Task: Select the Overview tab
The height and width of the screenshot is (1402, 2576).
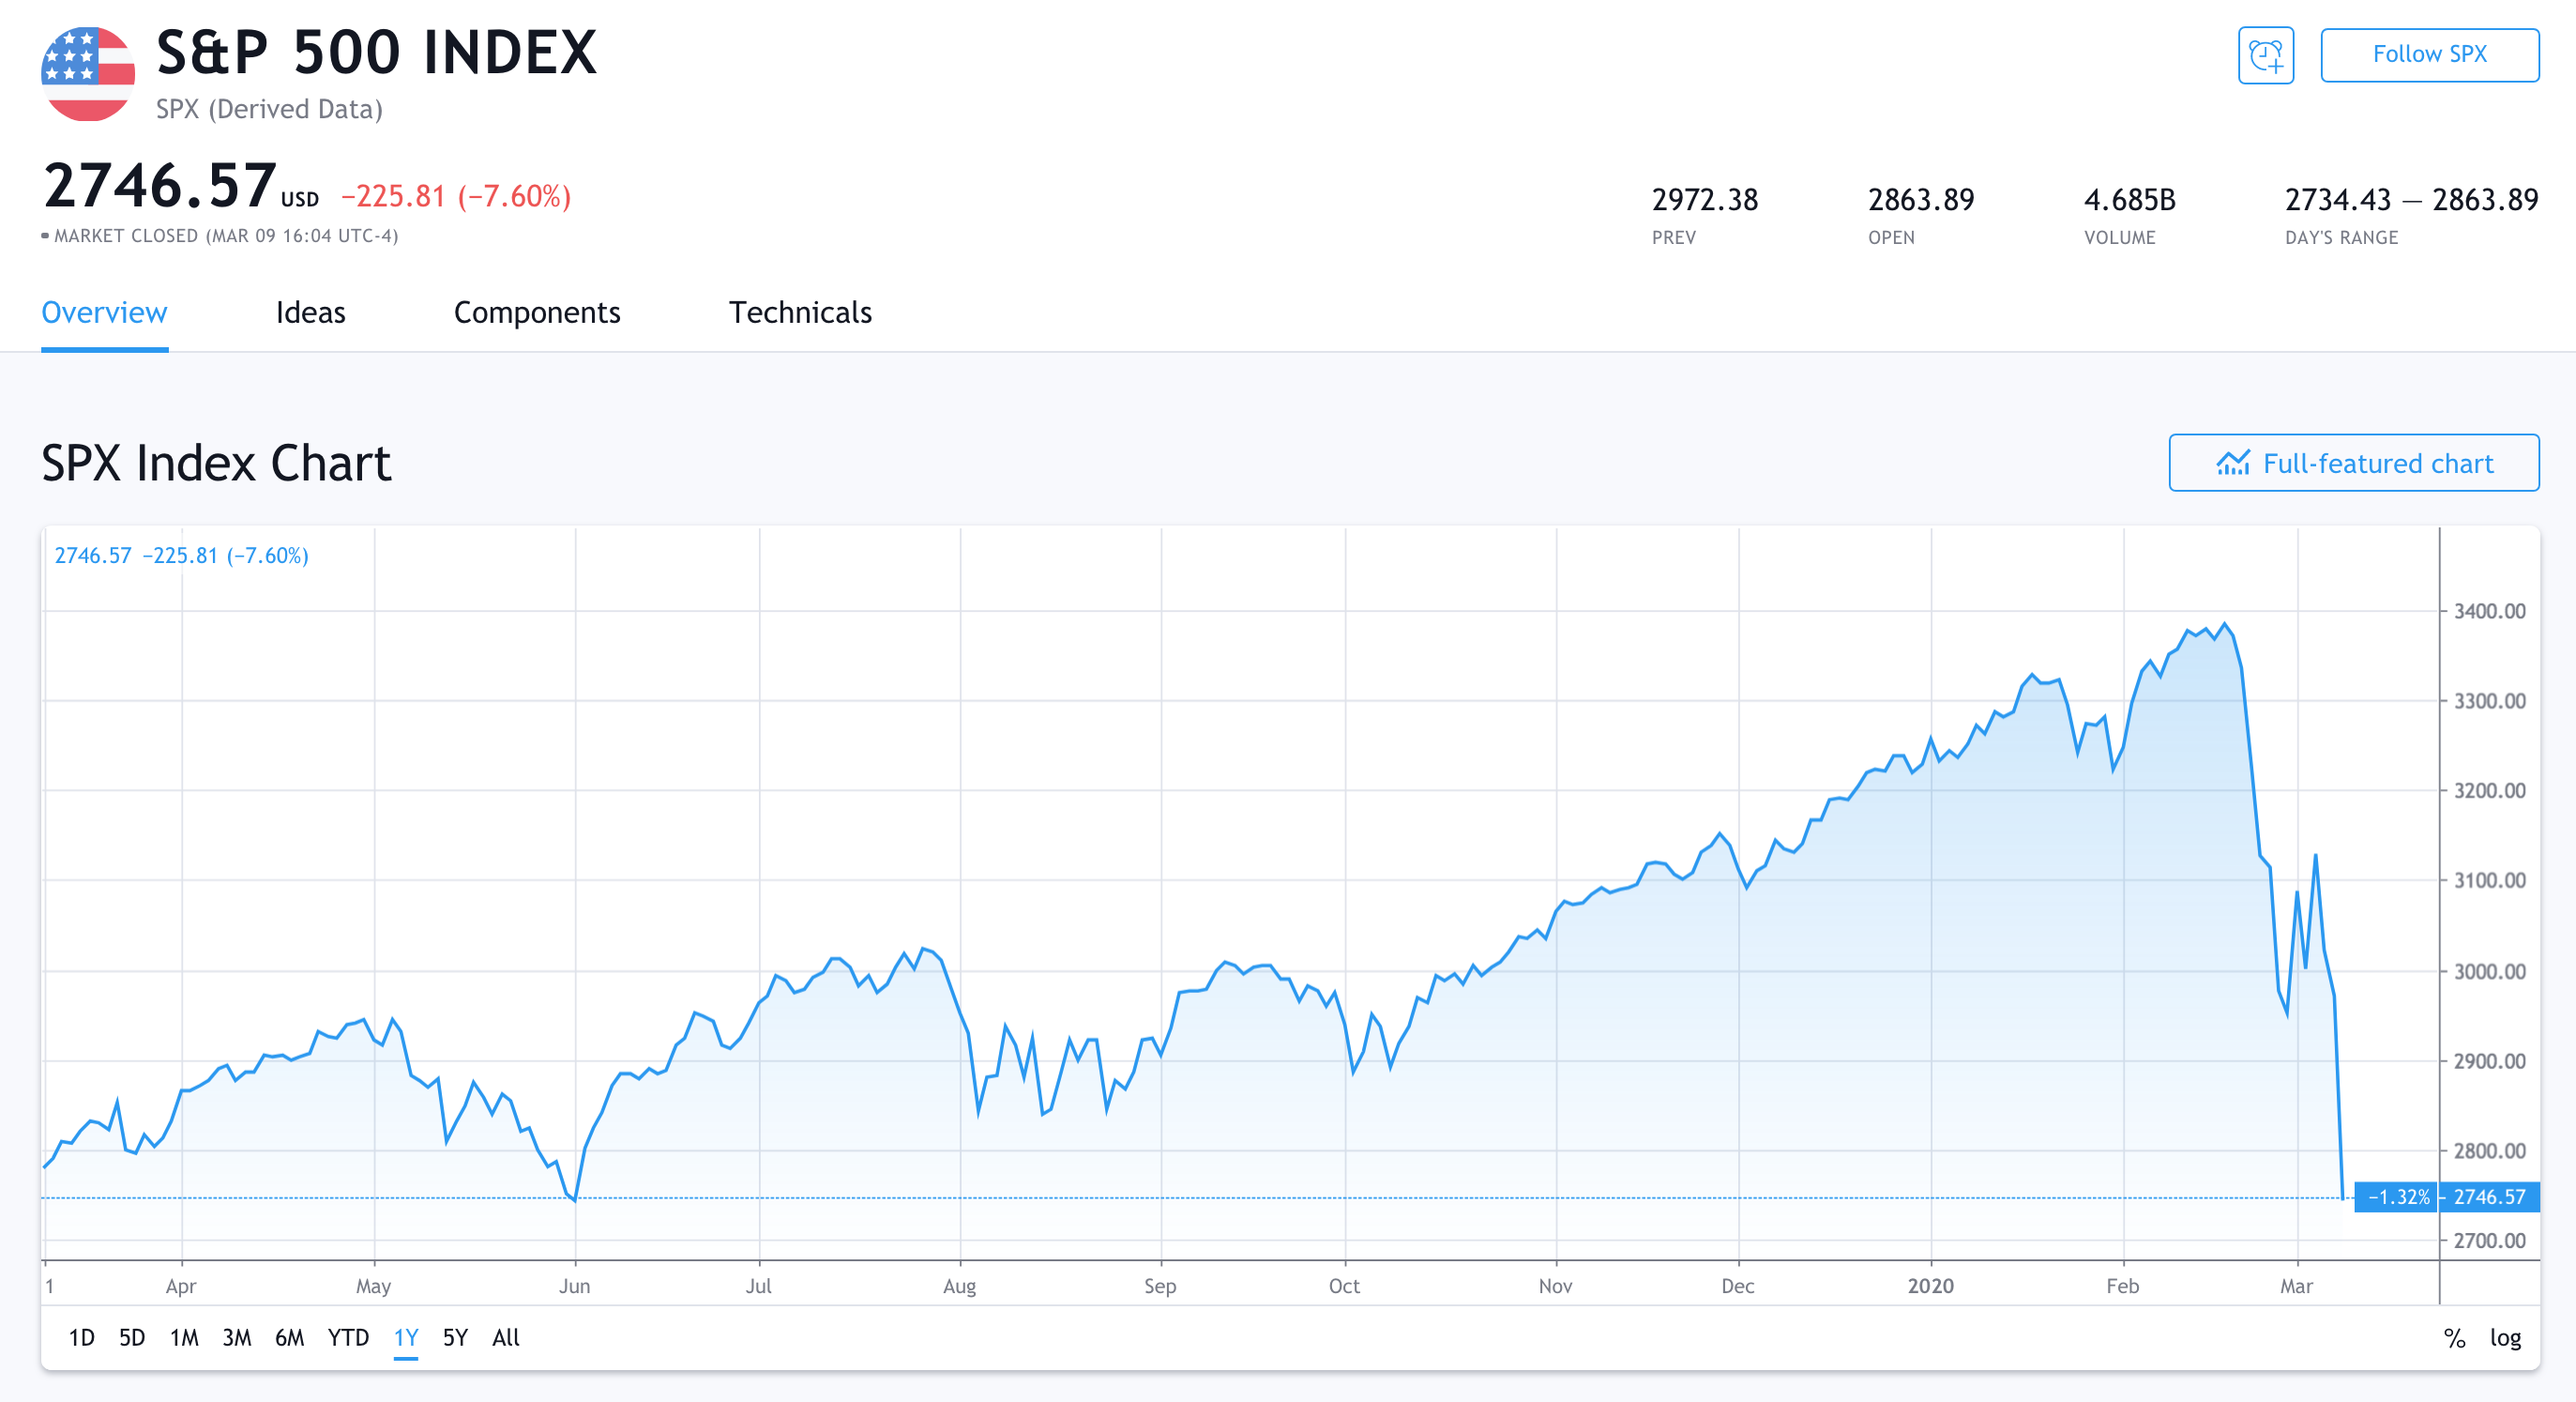Action: click(x=104, y=313)
